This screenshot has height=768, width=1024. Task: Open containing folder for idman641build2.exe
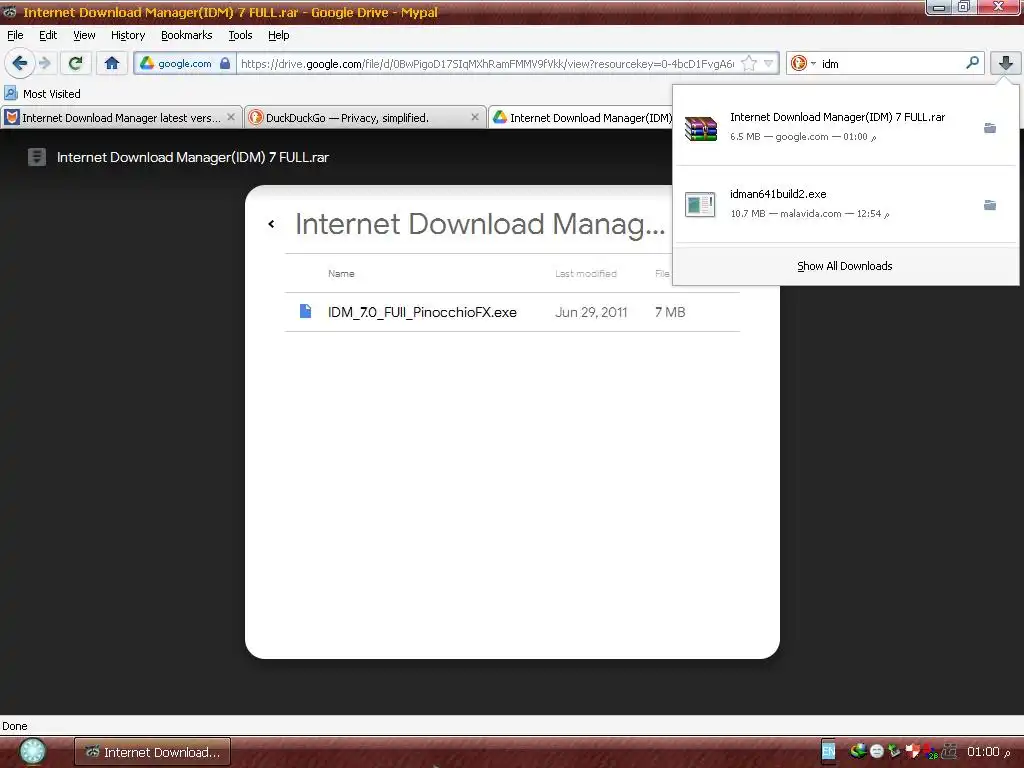(x=990, y=205)
